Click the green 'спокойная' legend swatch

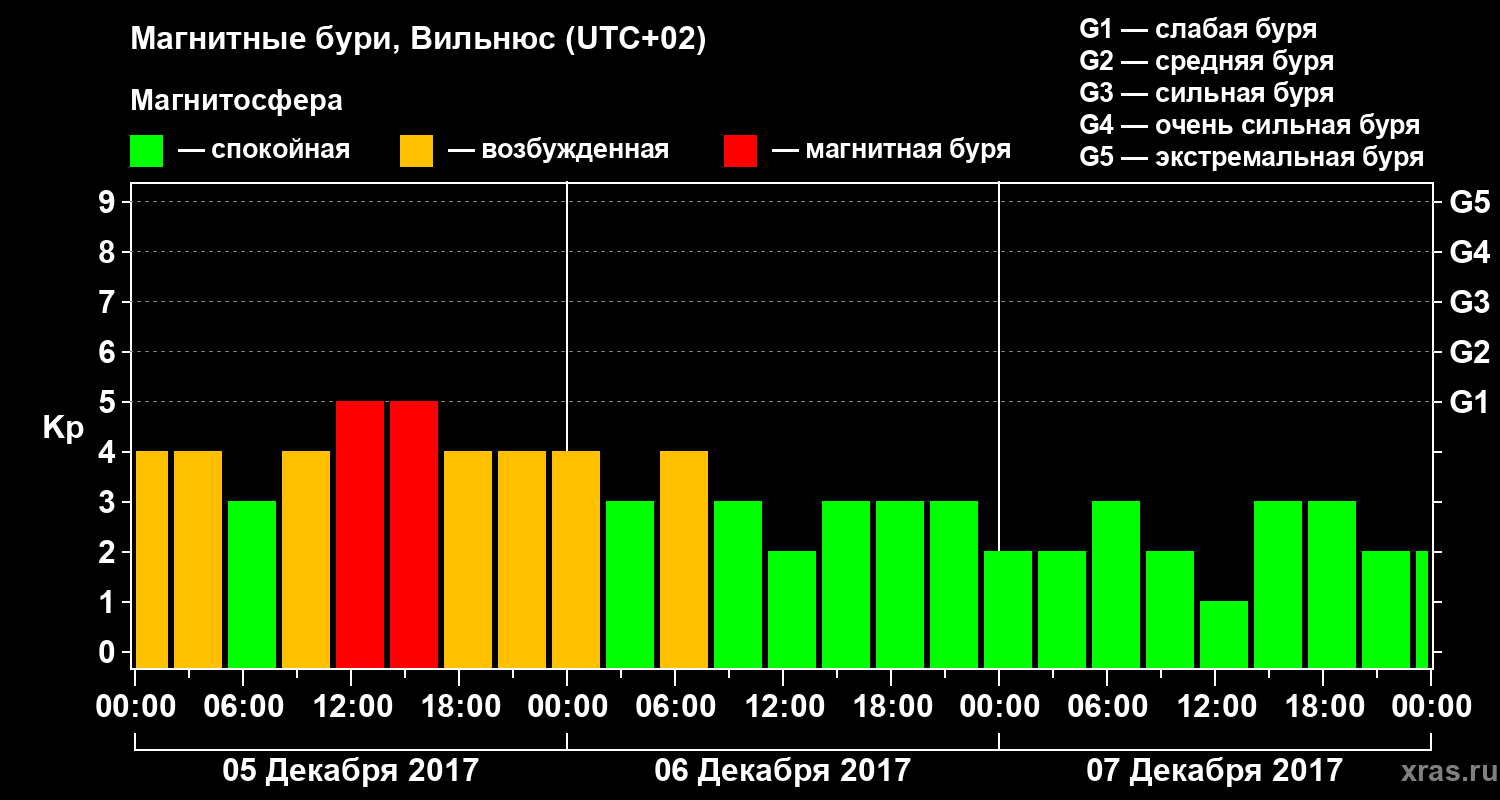pos(146,151)
